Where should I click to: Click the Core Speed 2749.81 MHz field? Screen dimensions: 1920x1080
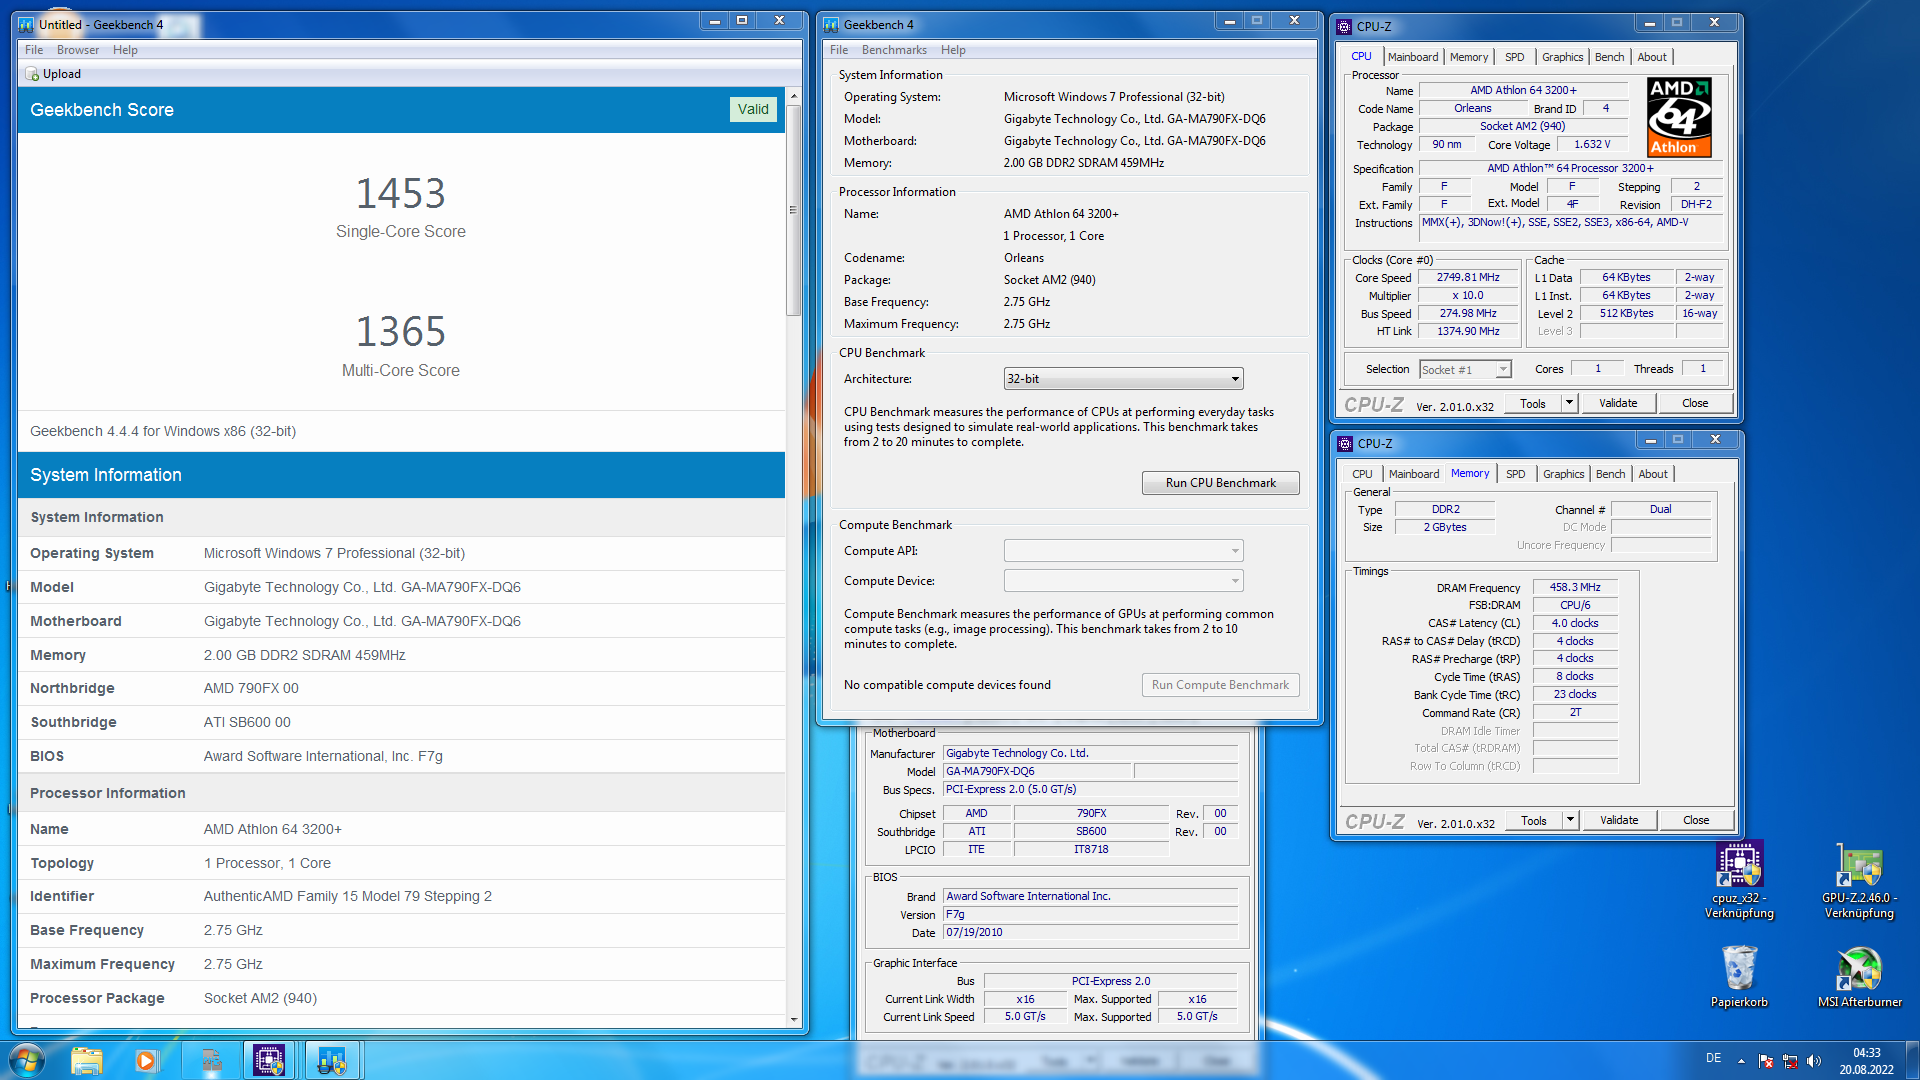pos(1468,278)
